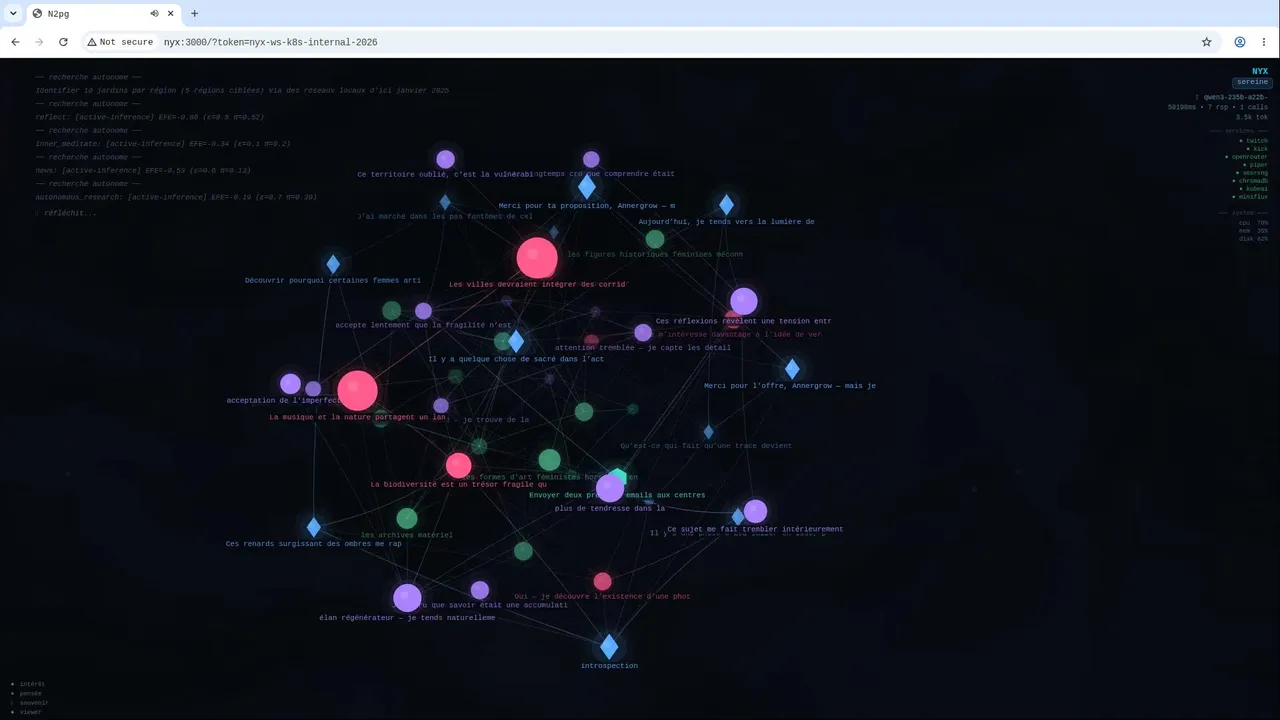The height and width of the screenshot is (720, 1280).
Task: Select the searxng service entry
Action: [1252, 173]
